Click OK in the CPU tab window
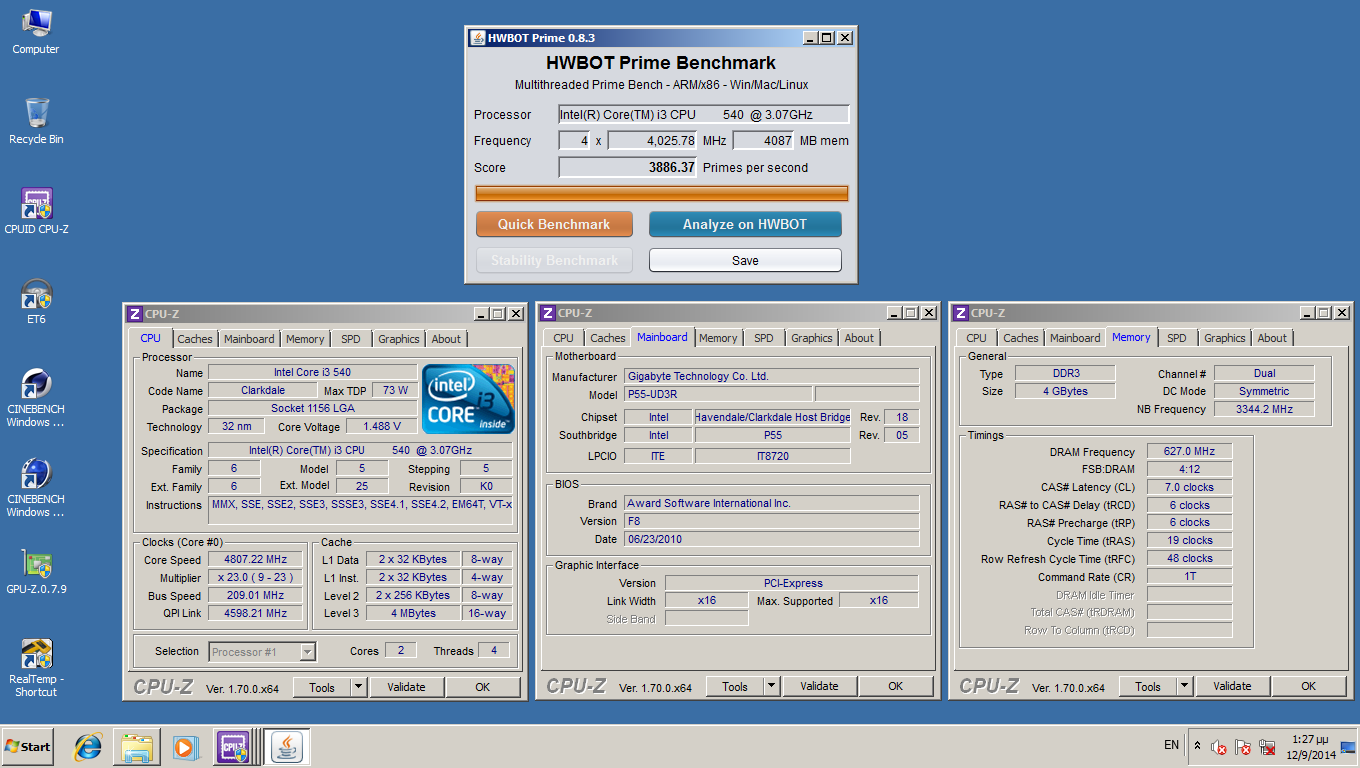This screenshot has width=1360, height=768. [x=482, y=687]
